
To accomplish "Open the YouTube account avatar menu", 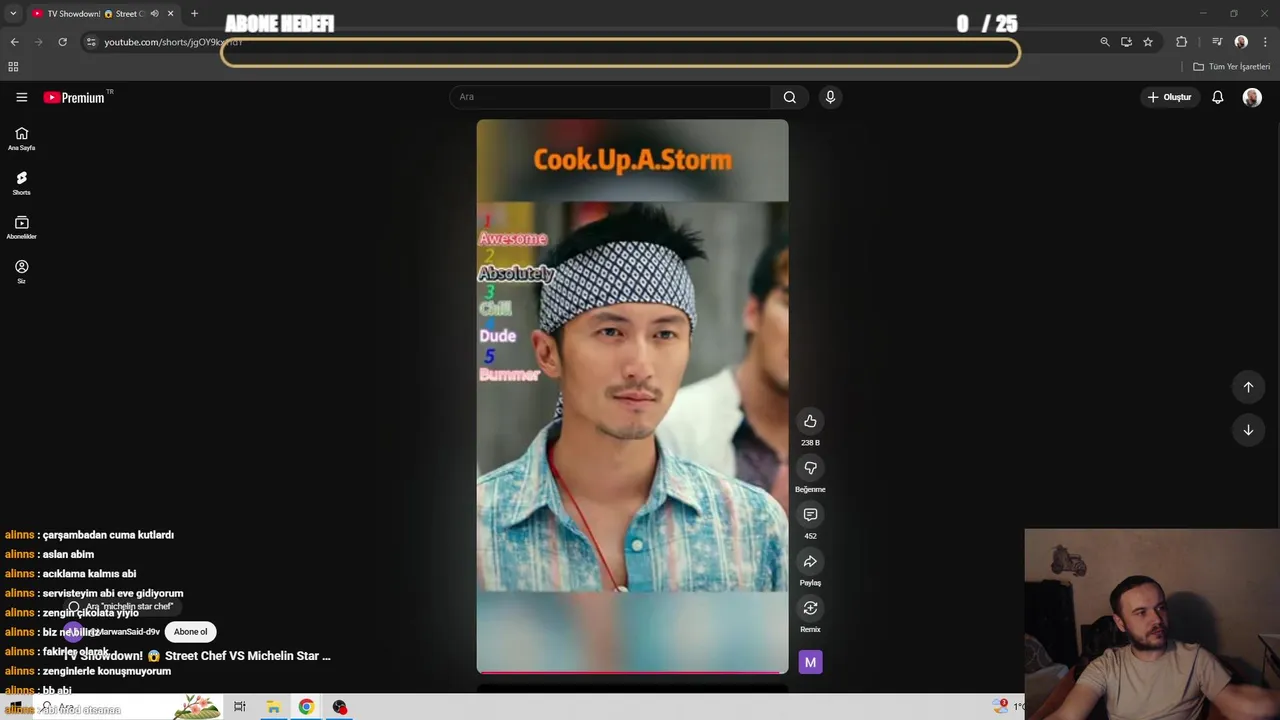I will [x=1252, y=97].
